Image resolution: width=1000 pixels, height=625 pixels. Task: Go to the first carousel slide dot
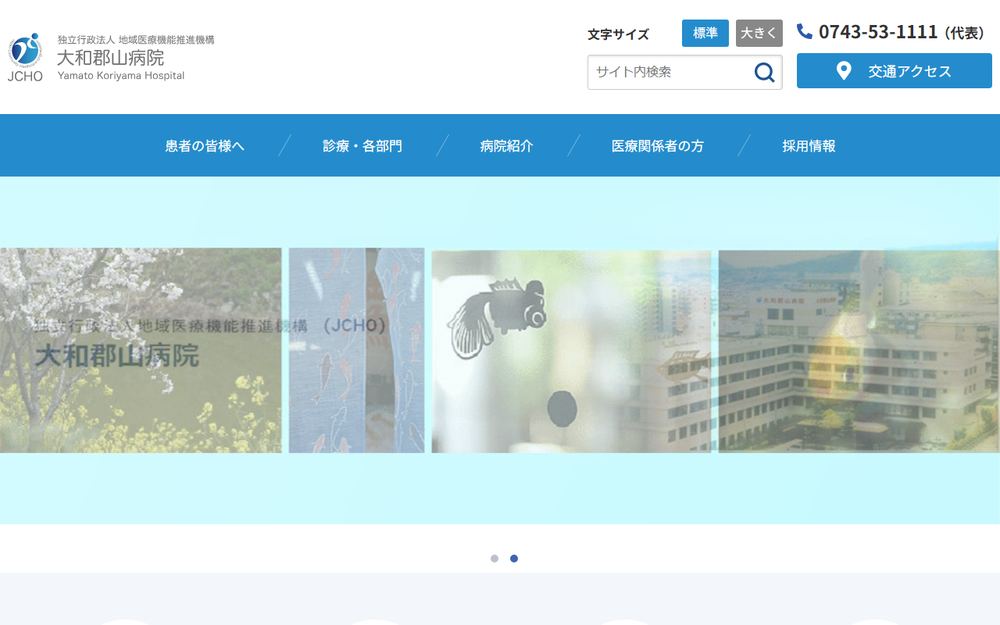click(494, 559)
